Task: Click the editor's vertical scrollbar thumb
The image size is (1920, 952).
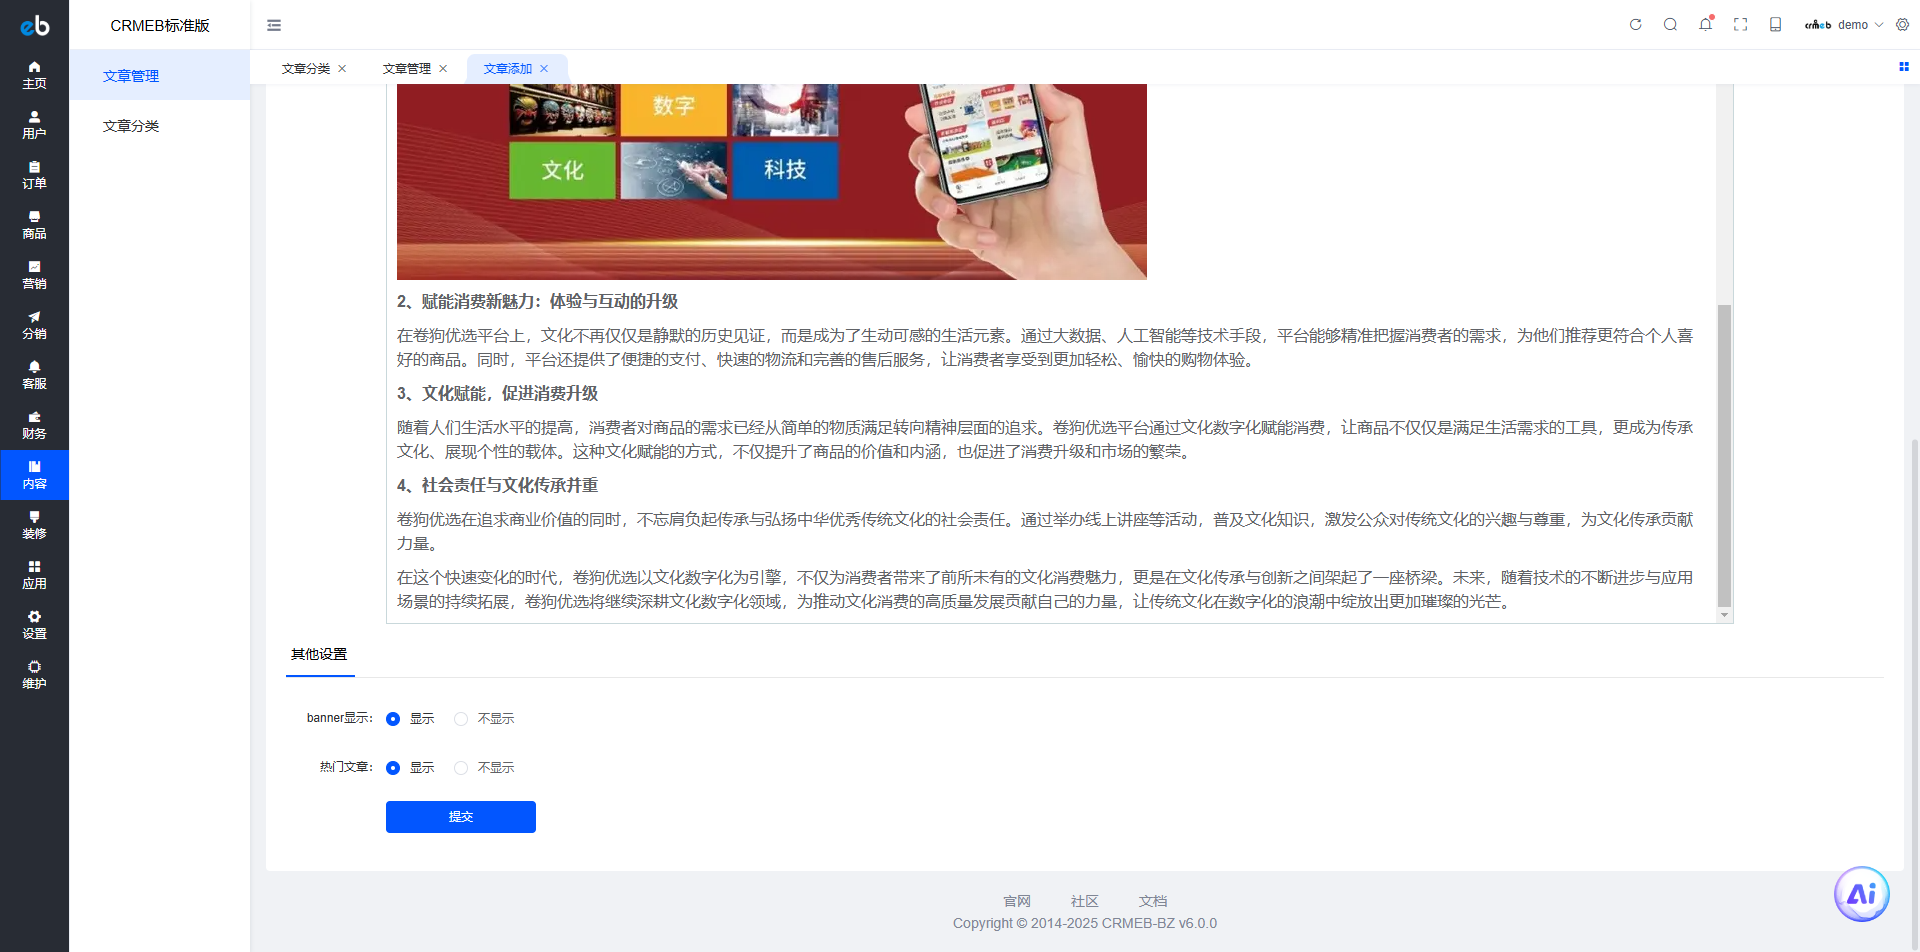Action: 1724,455
